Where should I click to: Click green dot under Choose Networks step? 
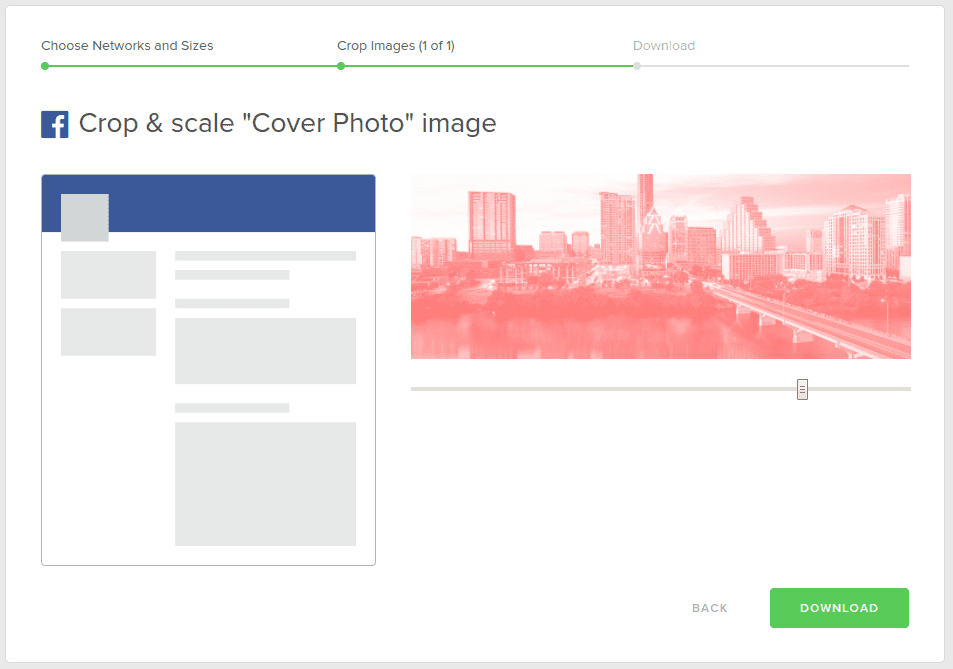pos(45,66)
